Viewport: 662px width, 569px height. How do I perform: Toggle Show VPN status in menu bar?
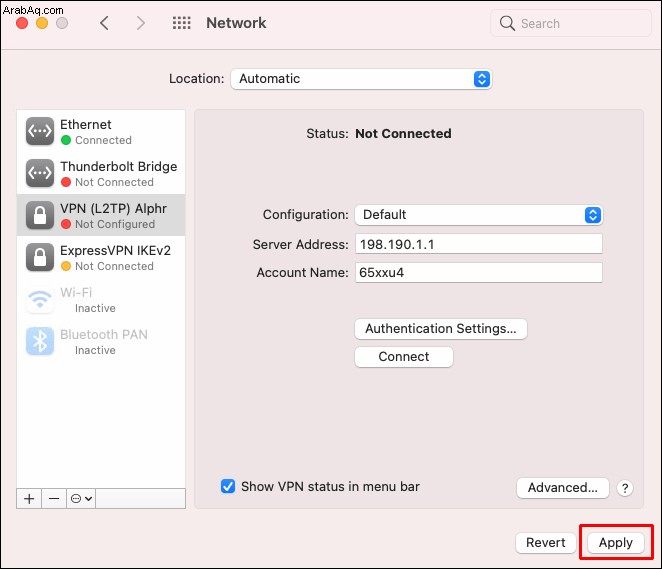point(228,486)
